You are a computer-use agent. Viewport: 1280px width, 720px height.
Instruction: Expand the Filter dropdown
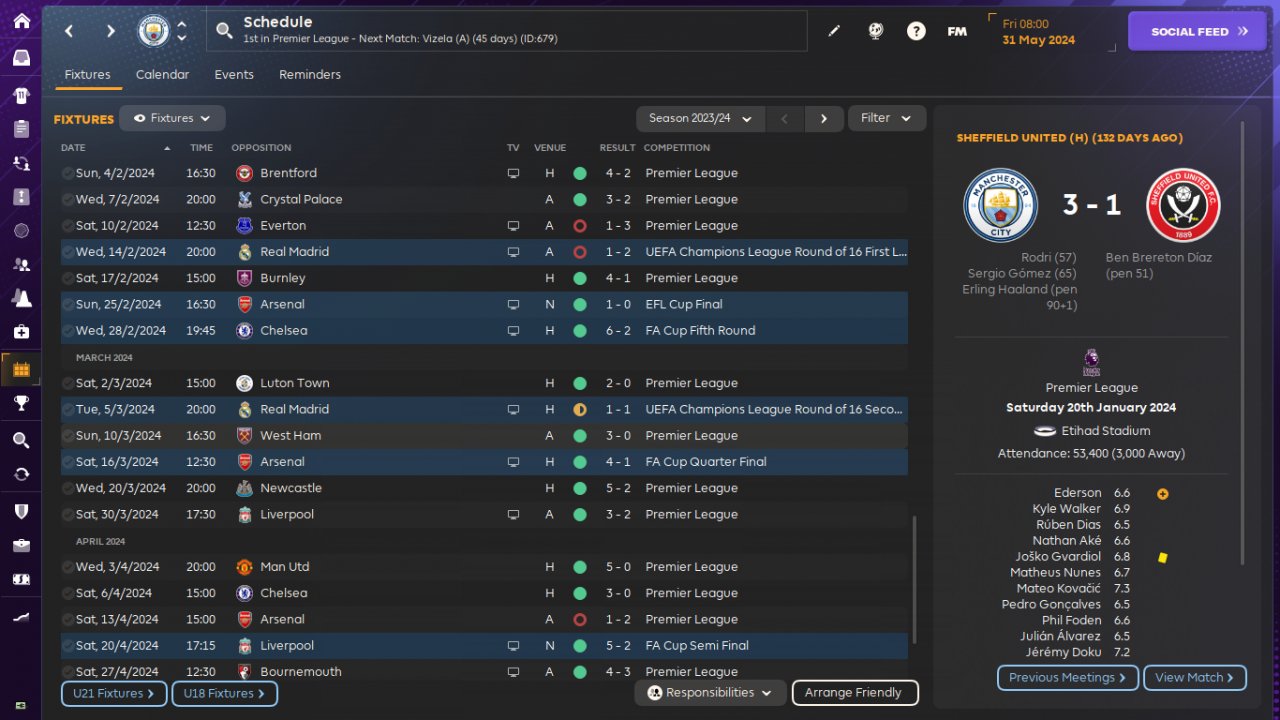[x=887, y=118]
